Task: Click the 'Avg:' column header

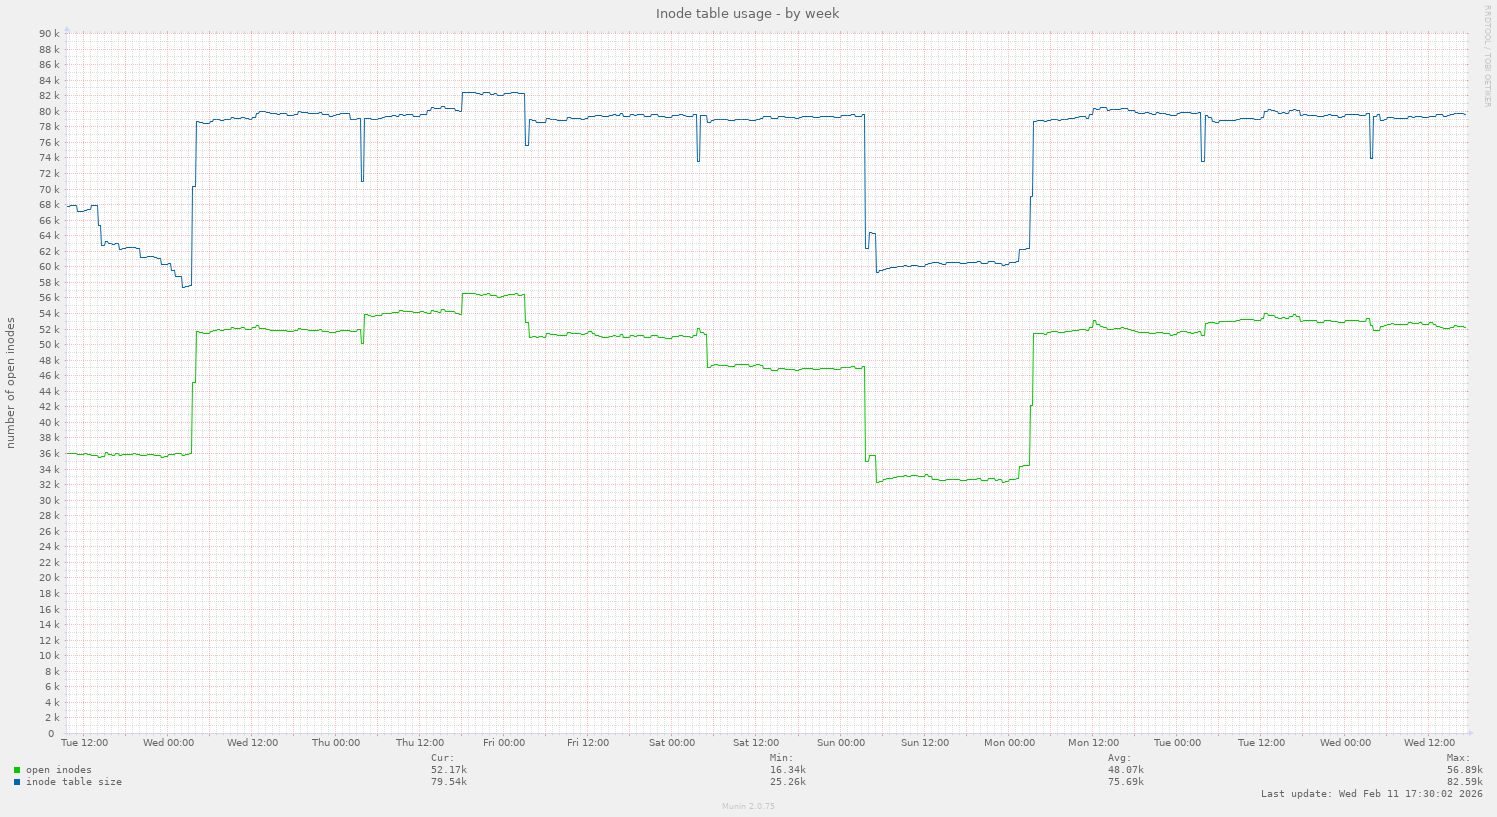Action: pos(1119,758)
